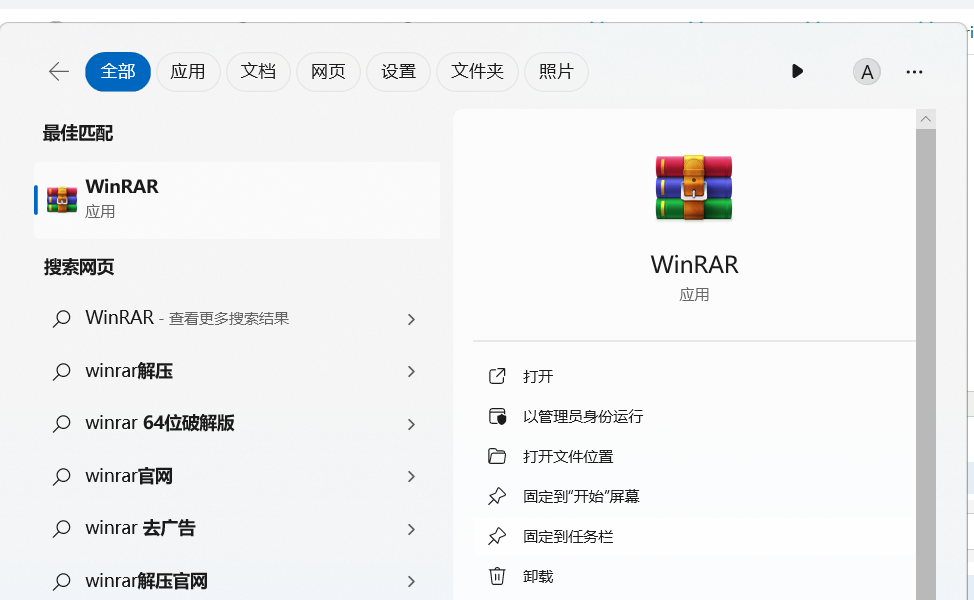Choose 固定到"开始"屏幕

coord(694,496)
